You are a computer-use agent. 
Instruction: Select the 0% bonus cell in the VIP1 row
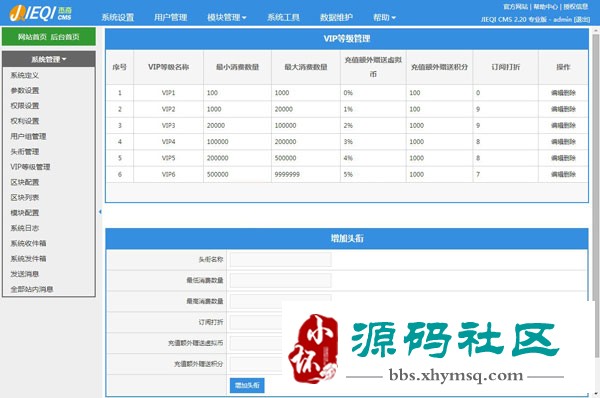coord(373,93)
